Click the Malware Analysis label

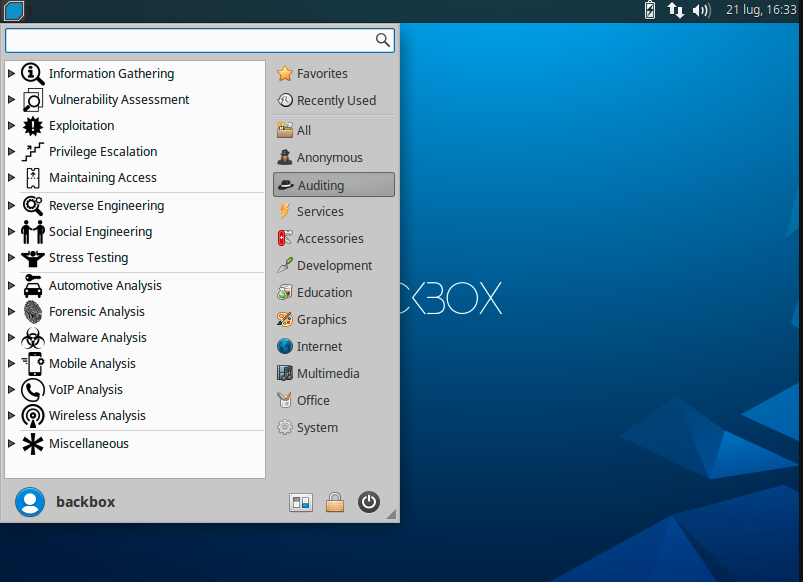98,338
